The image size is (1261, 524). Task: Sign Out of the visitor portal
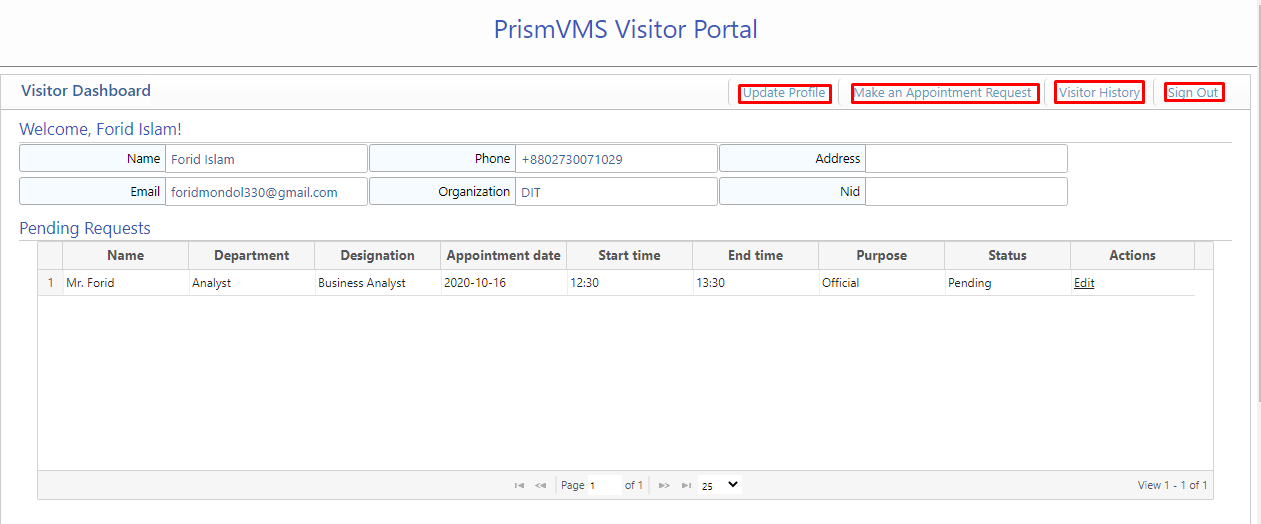(1193, 93)
